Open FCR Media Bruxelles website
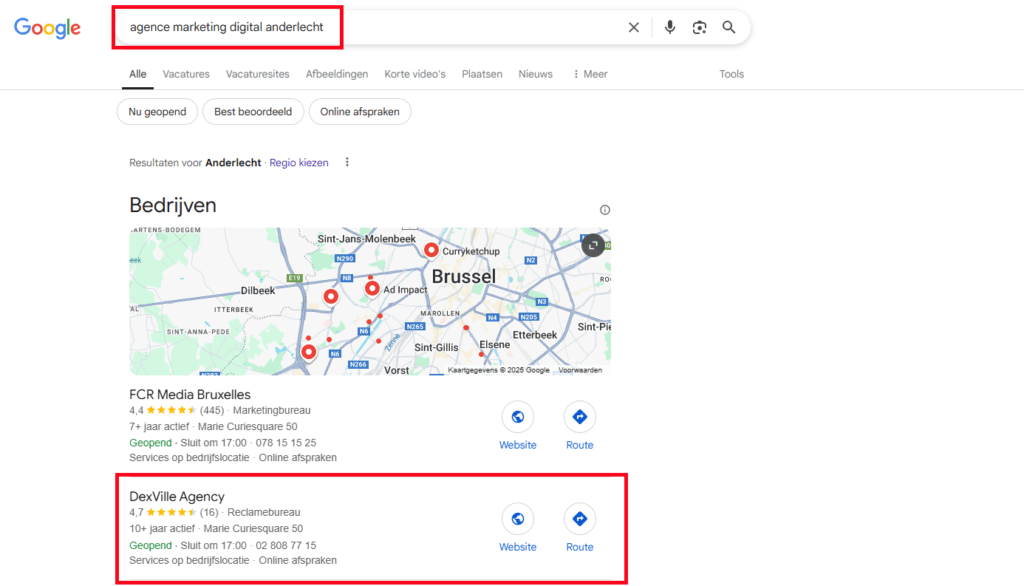This screenshot has width=1024, height=586. coord(518,417)
